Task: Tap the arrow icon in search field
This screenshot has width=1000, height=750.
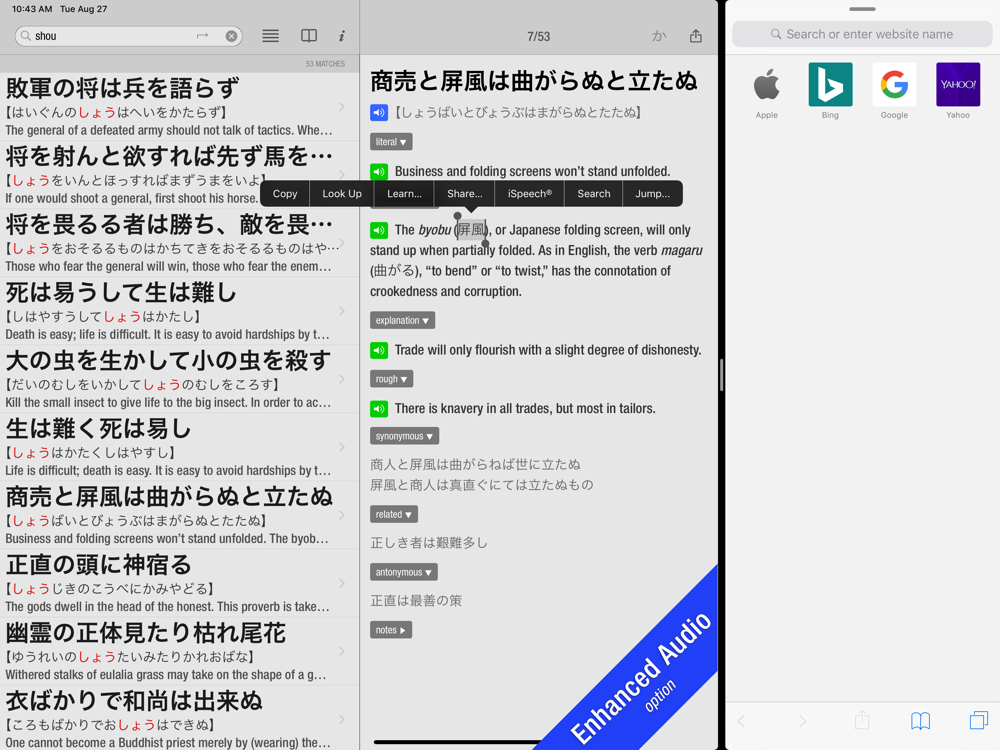Action: pyautogui.click(x=202, y=36)
